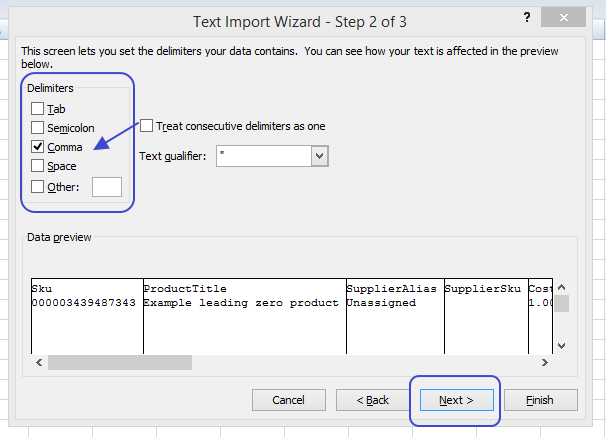Click inside the Text qualifier combo box
This screenshot has width=606, height=437.
[264, 156]
